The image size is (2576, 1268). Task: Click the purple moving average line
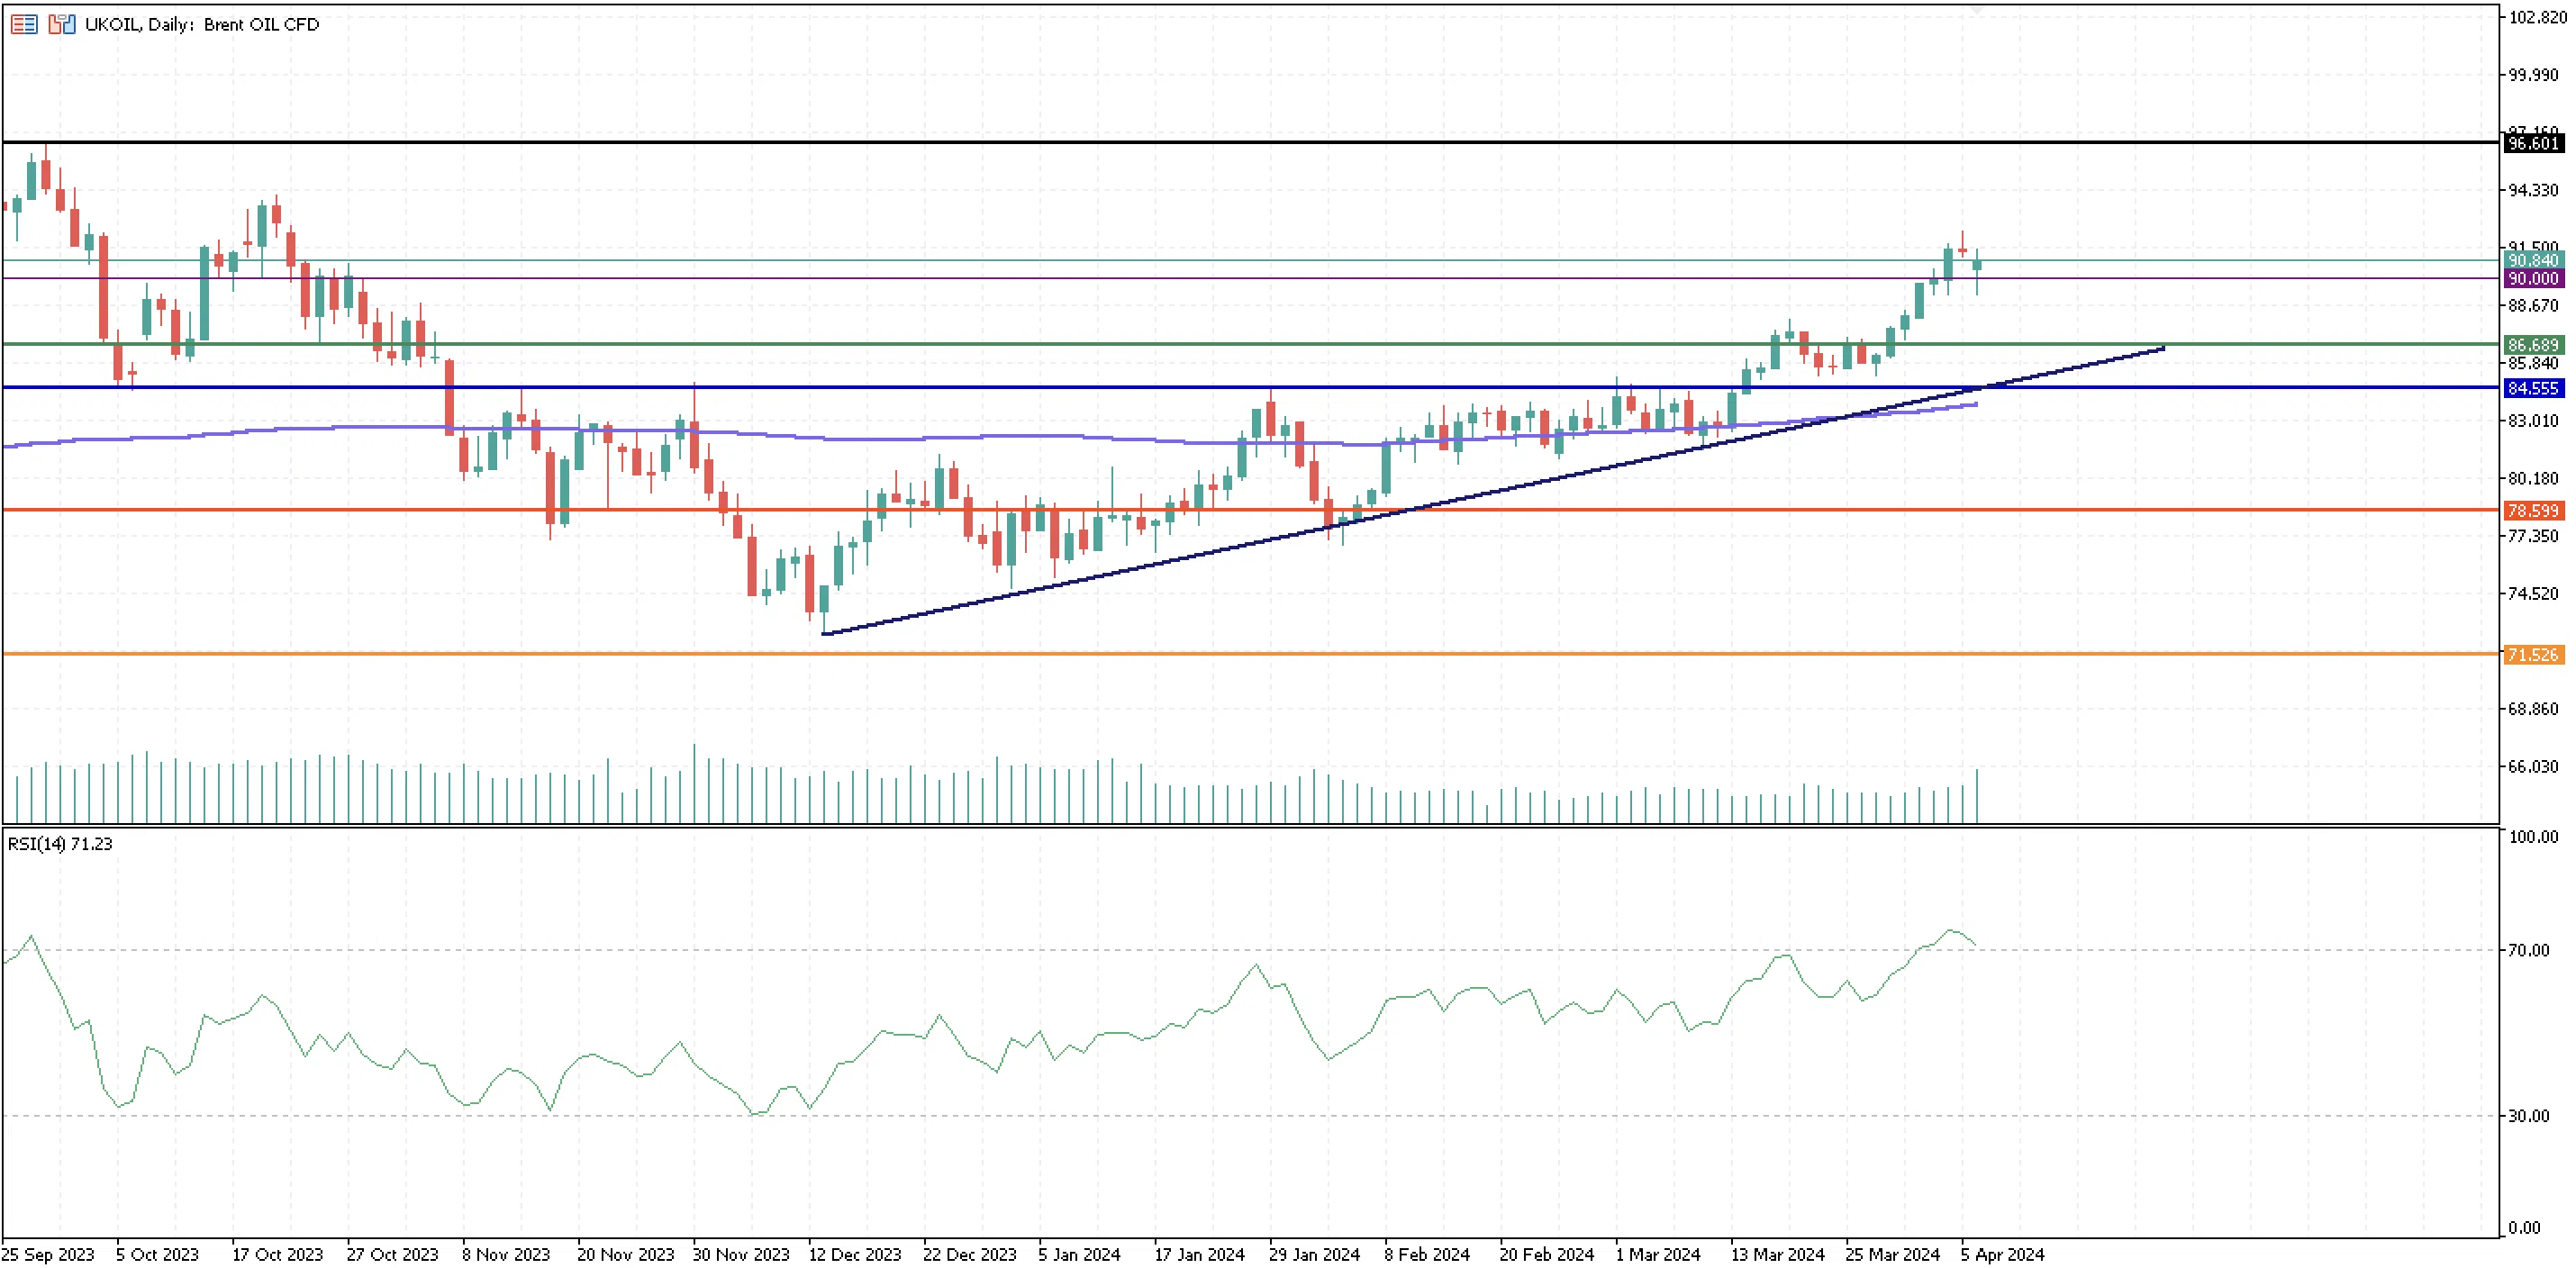(x=300, y=428)
